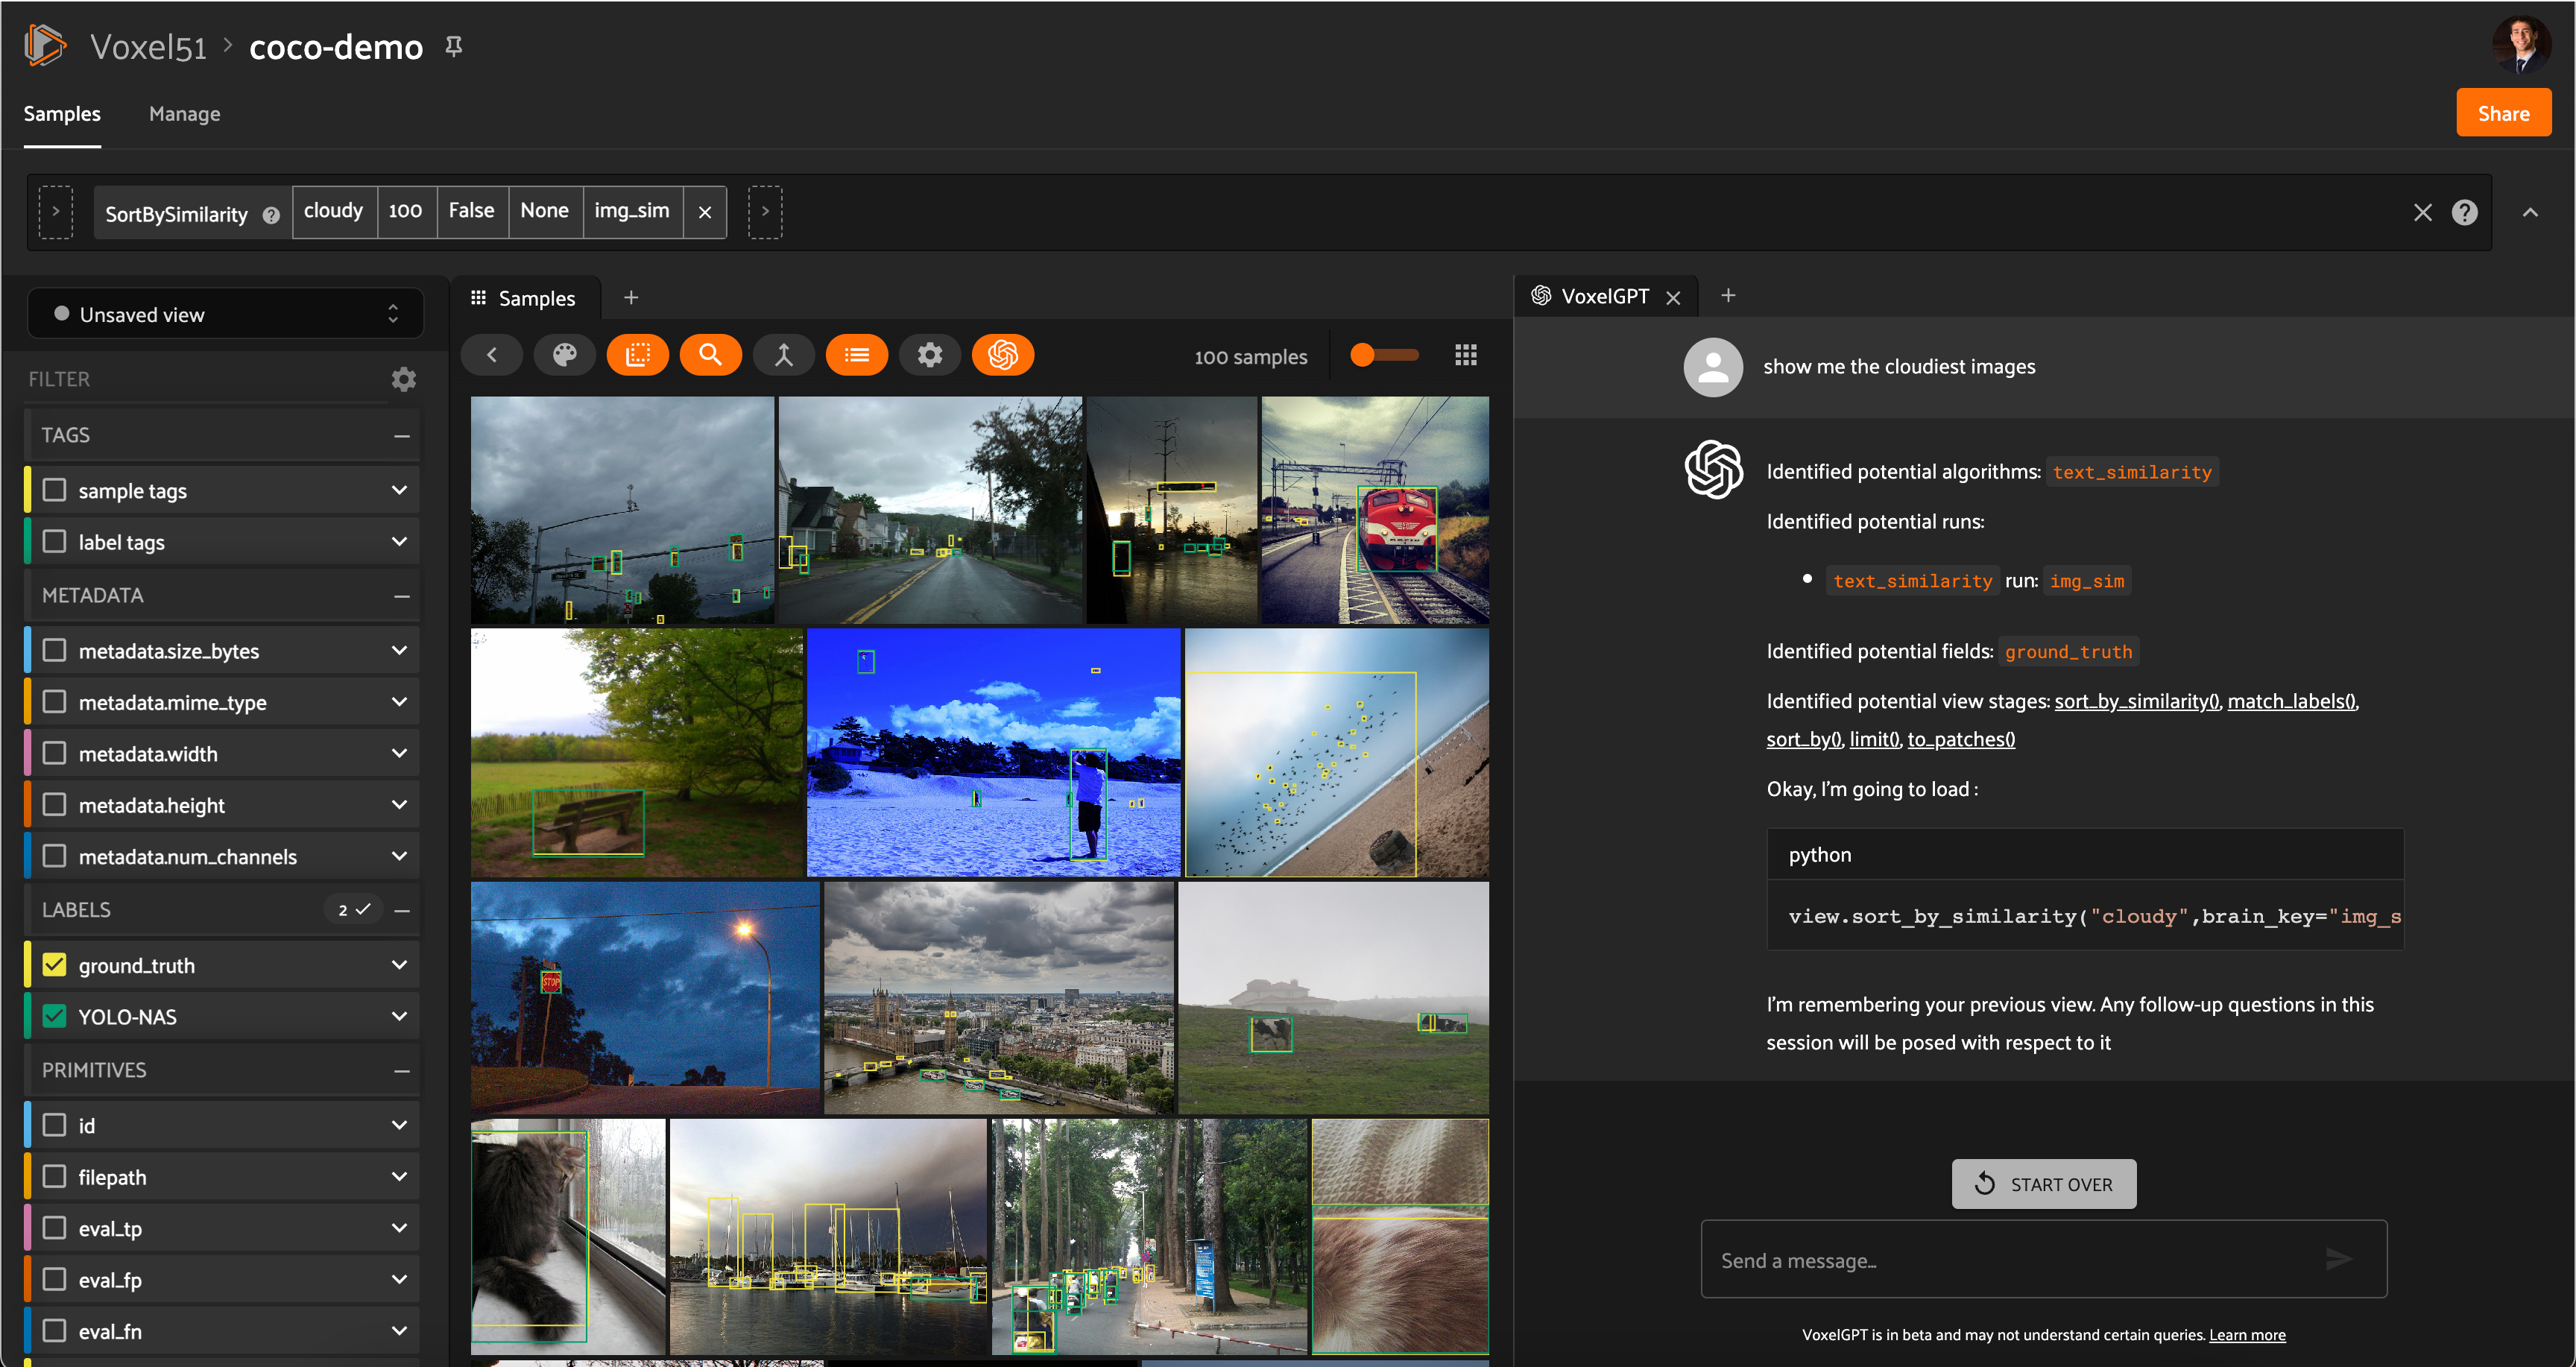Open the color scheme palette icon
This screenshot has width=2576, height=1367.
564,355
